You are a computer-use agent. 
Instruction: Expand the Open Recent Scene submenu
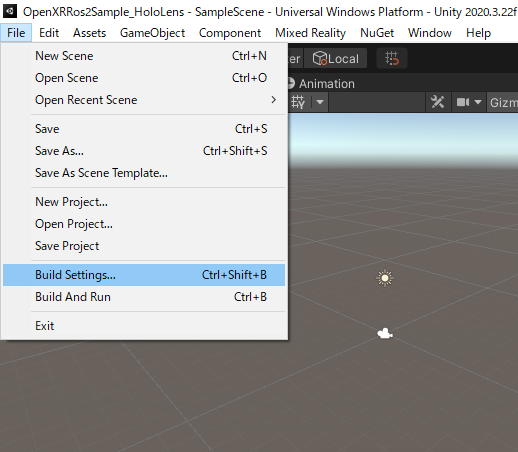(x=144, y=100)
